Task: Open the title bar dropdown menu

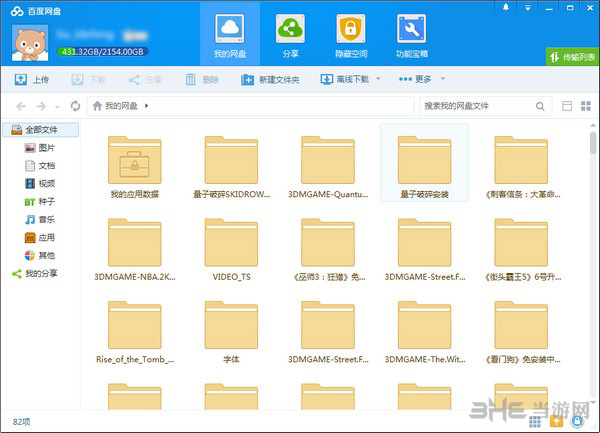Action: point(528,8)
